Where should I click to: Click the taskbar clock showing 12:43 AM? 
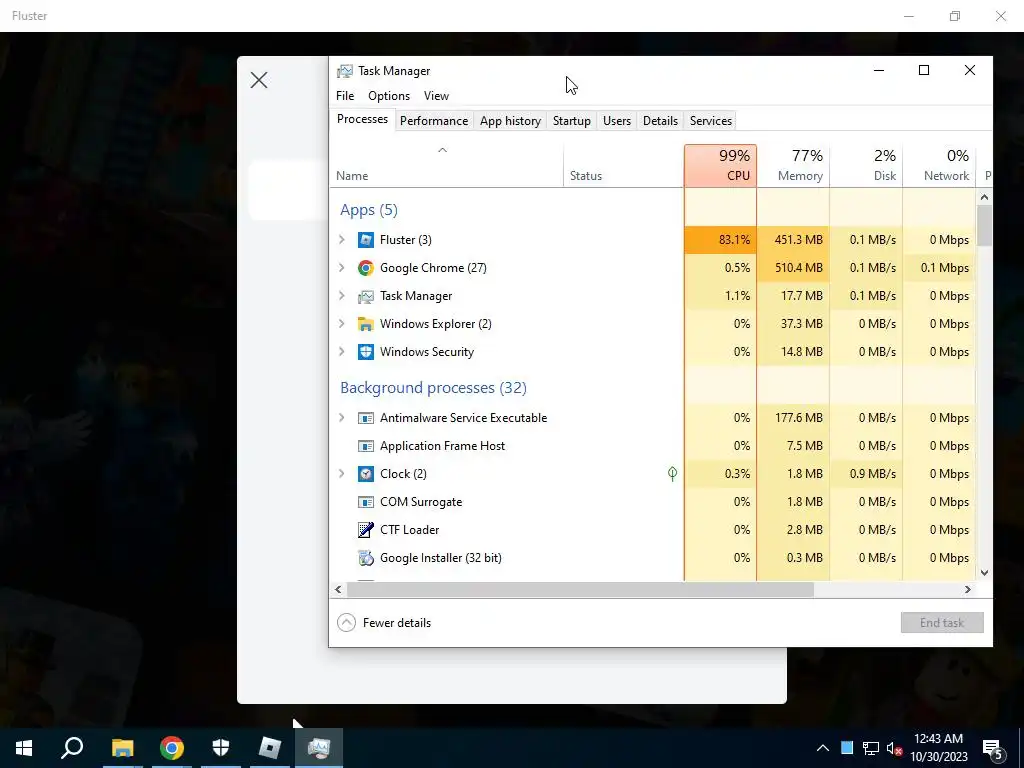[939, 748]
